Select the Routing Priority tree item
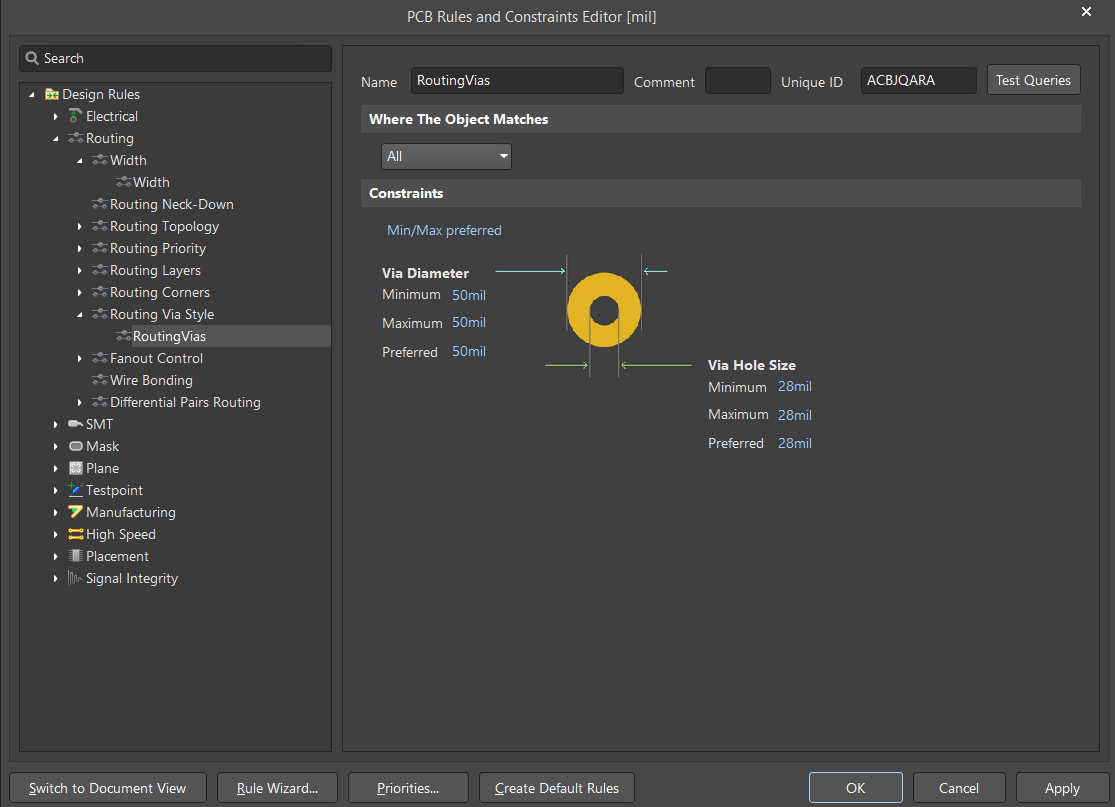The height and width of the screenshot is (807, 1115). coord(158,248)
